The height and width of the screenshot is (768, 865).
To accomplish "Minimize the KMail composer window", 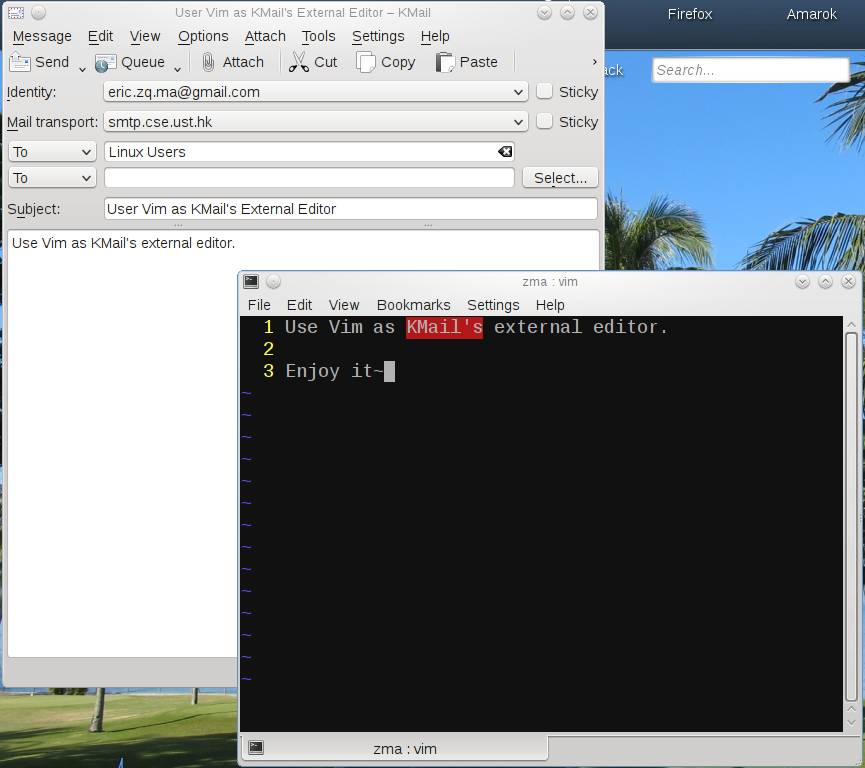I will 544,13.
